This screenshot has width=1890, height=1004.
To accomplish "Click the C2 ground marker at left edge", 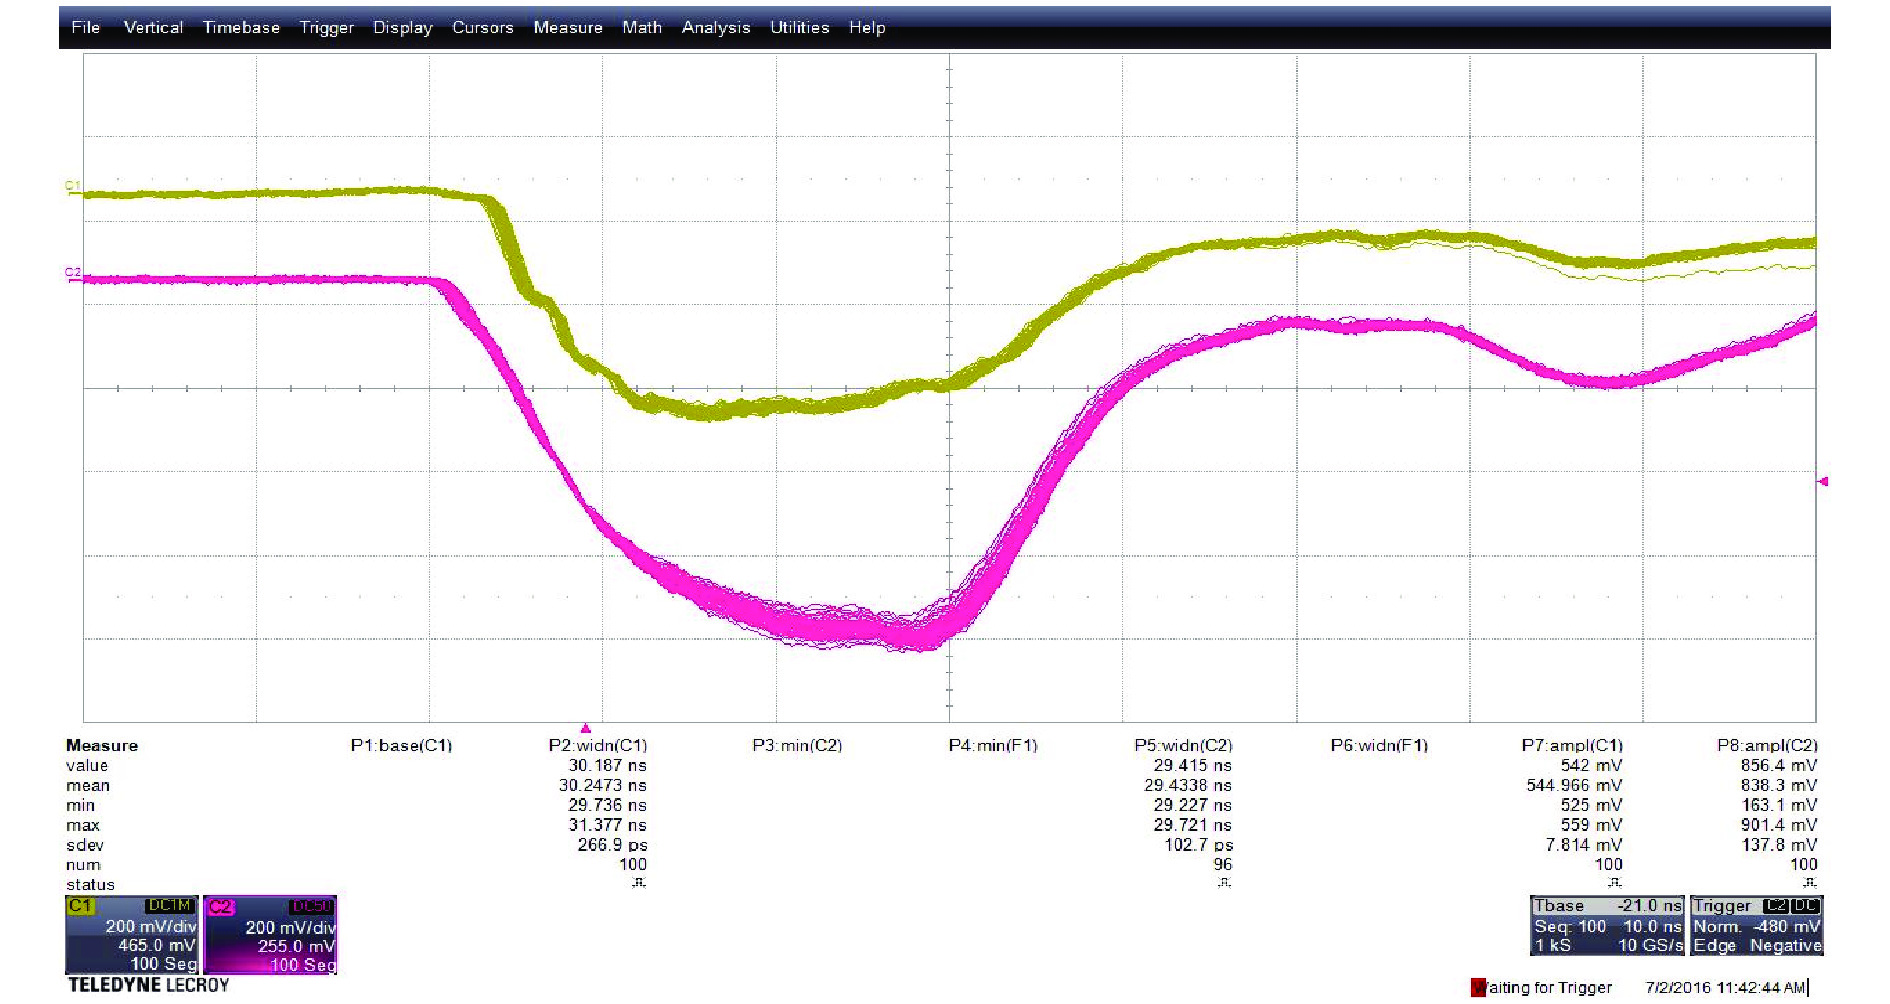I will point(72,275).
